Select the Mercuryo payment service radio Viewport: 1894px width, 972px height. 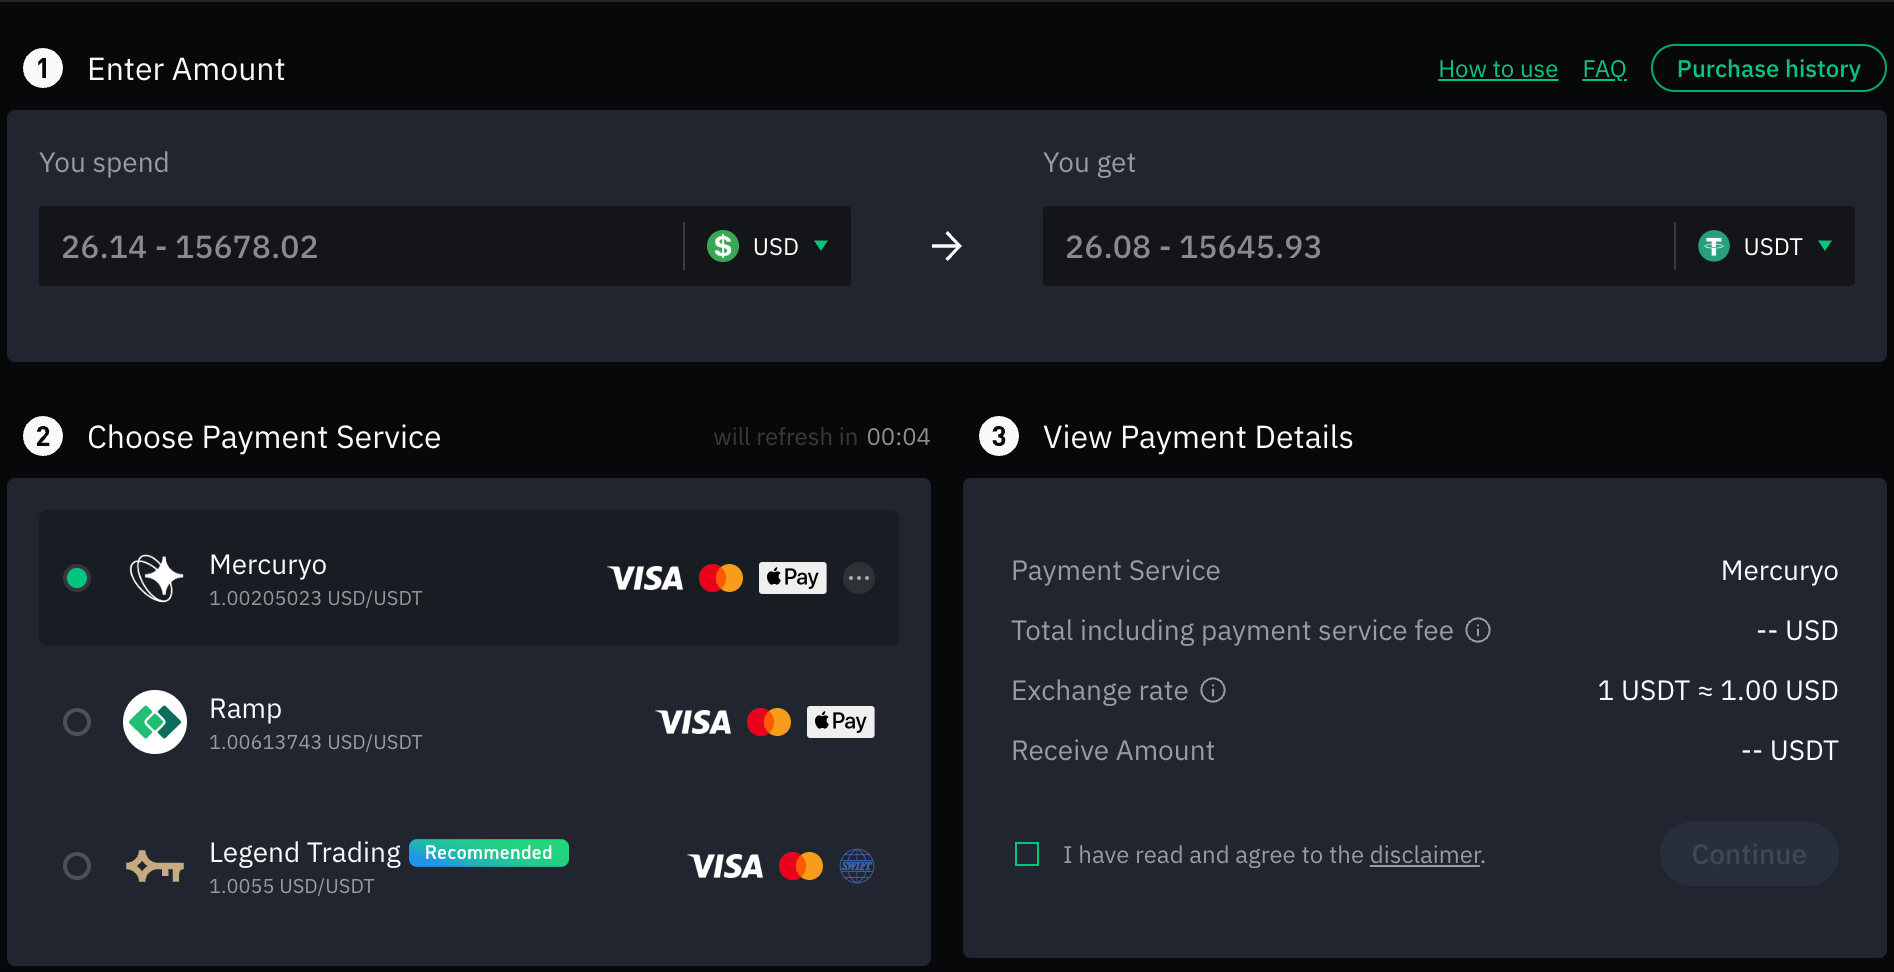tap(77, 578)
